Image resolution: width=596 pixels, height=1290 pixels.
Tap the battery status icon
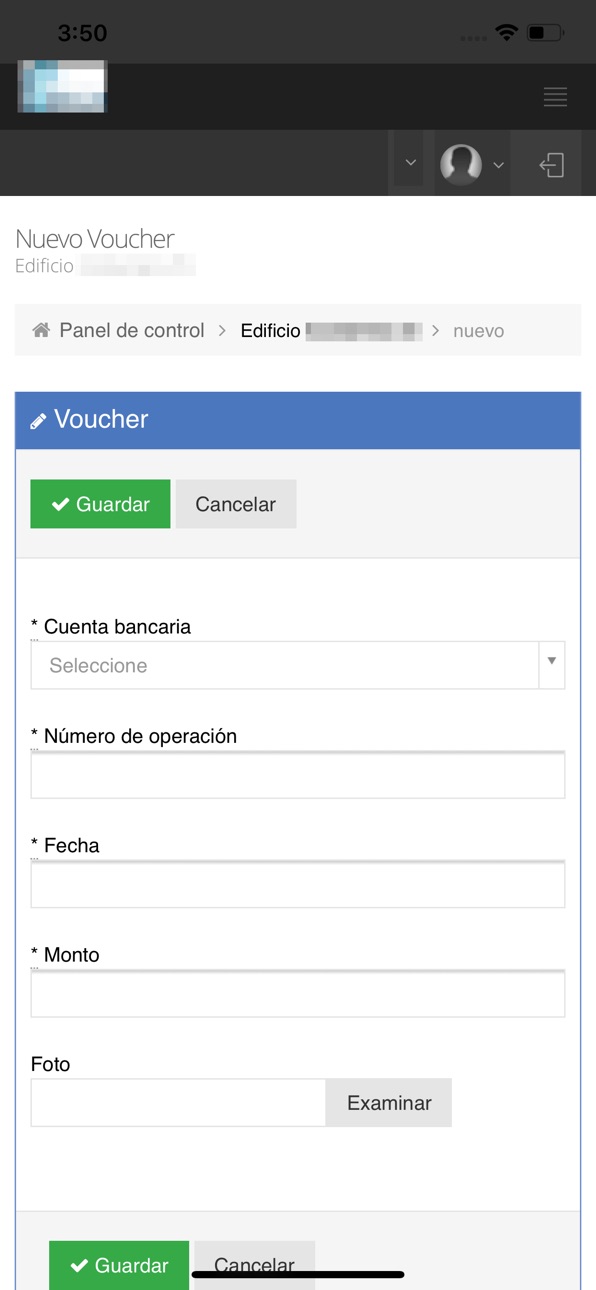click(x=545, y=33)
